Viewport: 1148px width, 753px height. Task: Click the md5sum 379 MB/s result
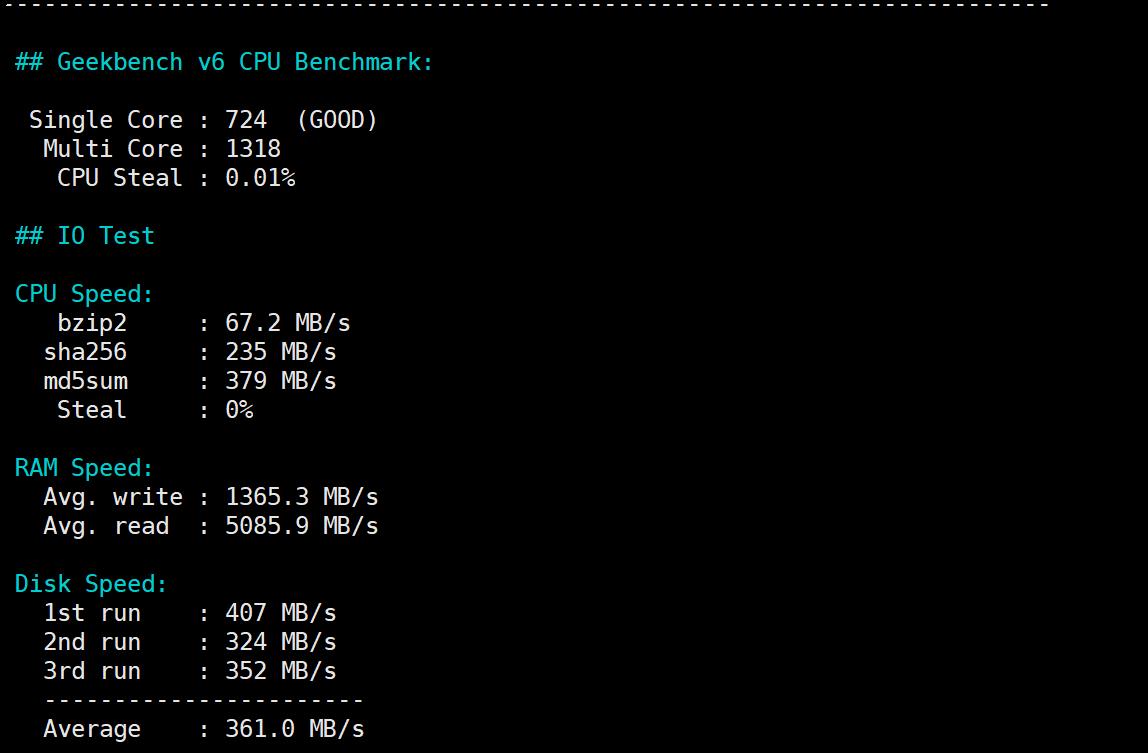(281, 381)
